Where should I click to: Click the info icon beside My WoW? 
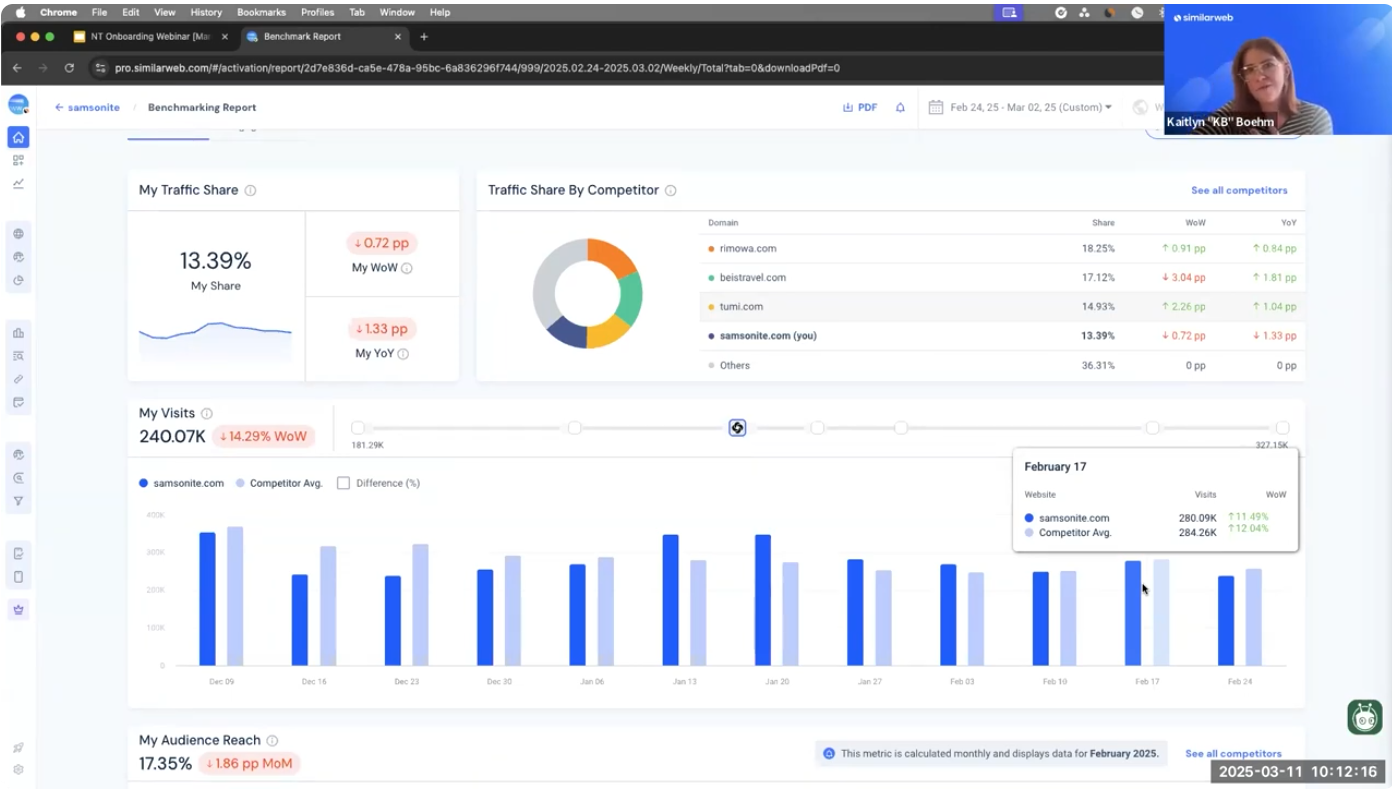point(407,268)
